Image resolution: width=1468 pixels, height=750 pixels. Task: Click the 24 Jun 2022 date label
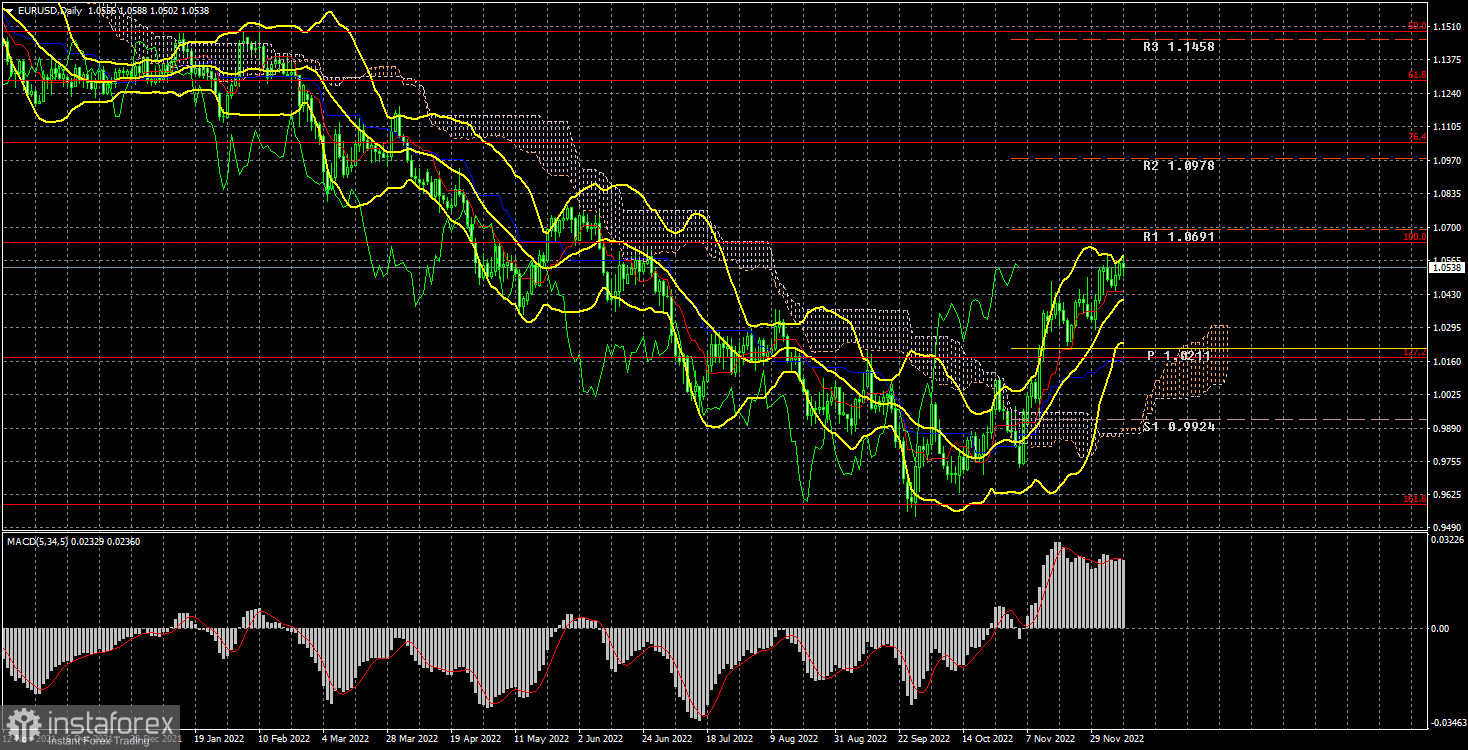(x=666, y=739)
